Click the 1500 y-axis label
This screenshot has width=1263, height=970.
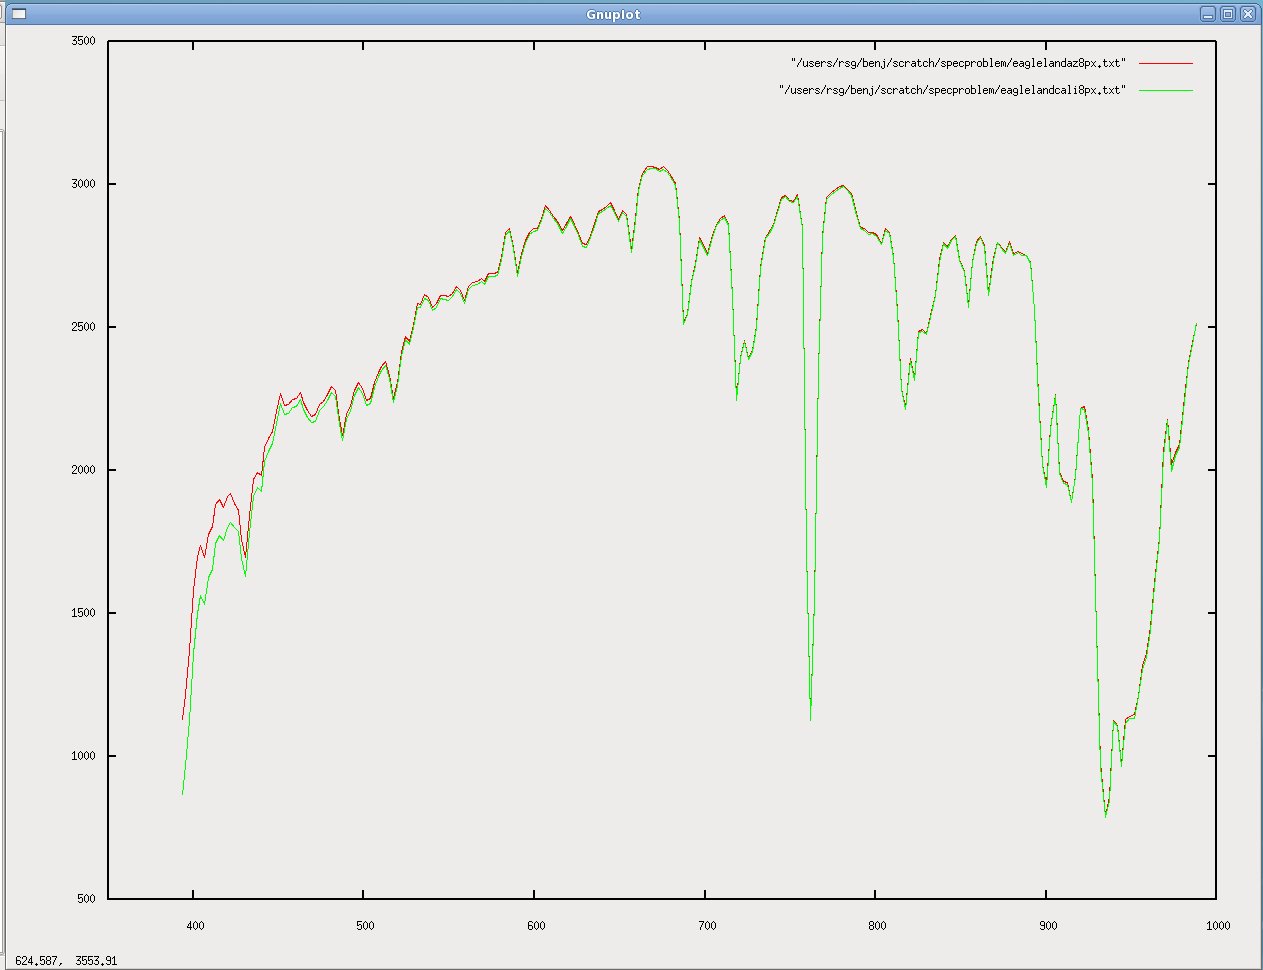[84, 613]
